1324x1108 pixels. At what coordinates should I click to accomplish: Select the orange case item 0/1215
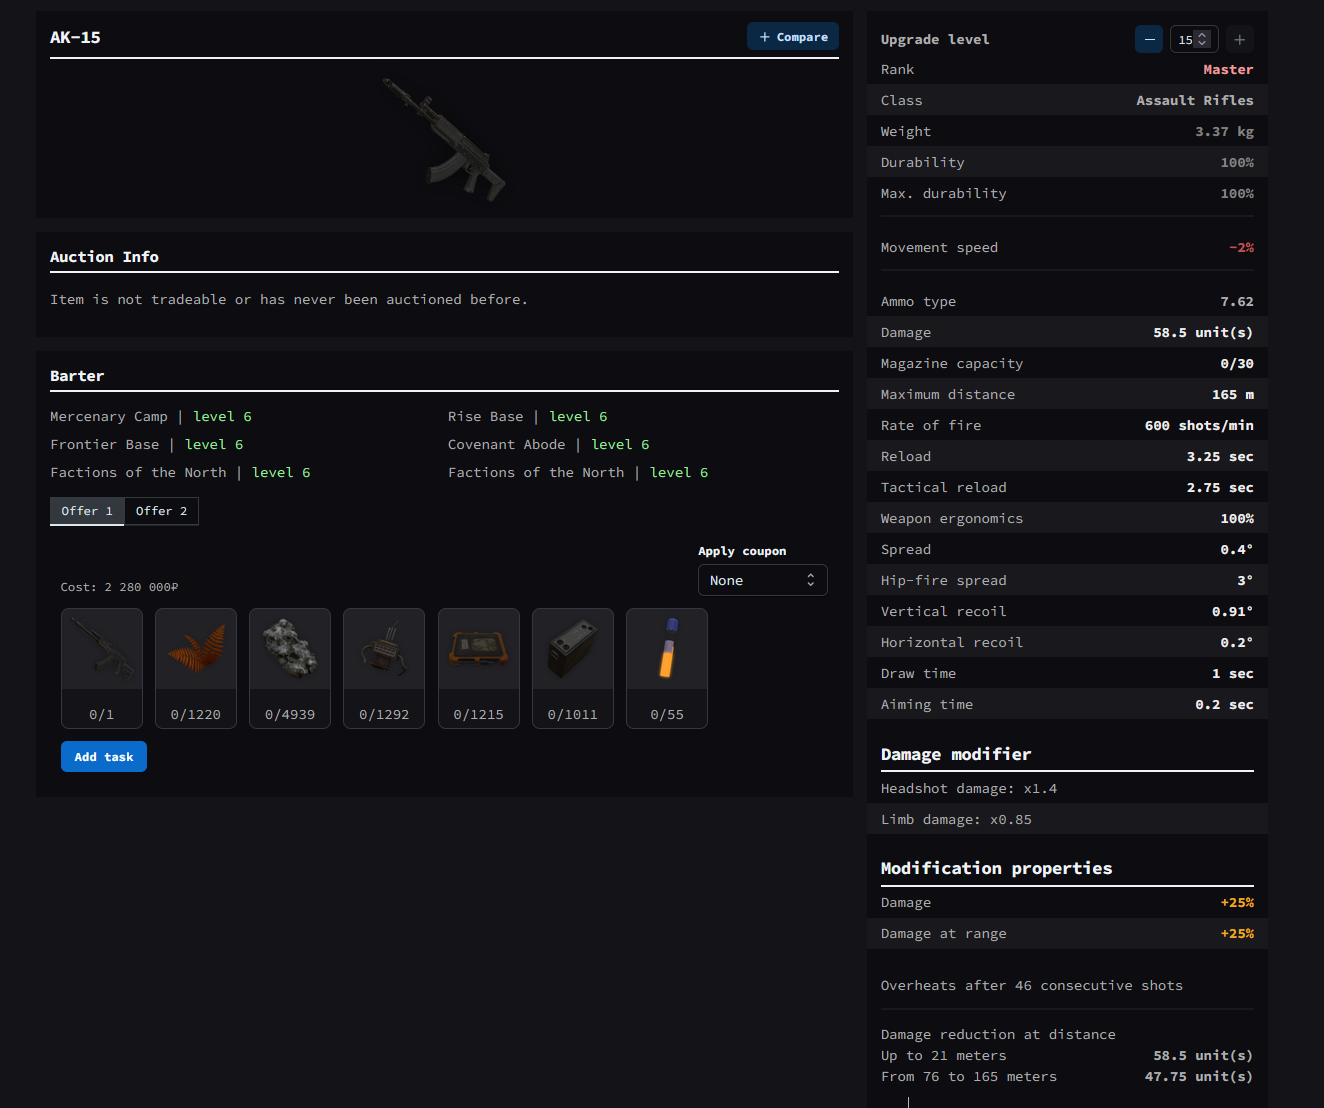[x=479, y=668]
